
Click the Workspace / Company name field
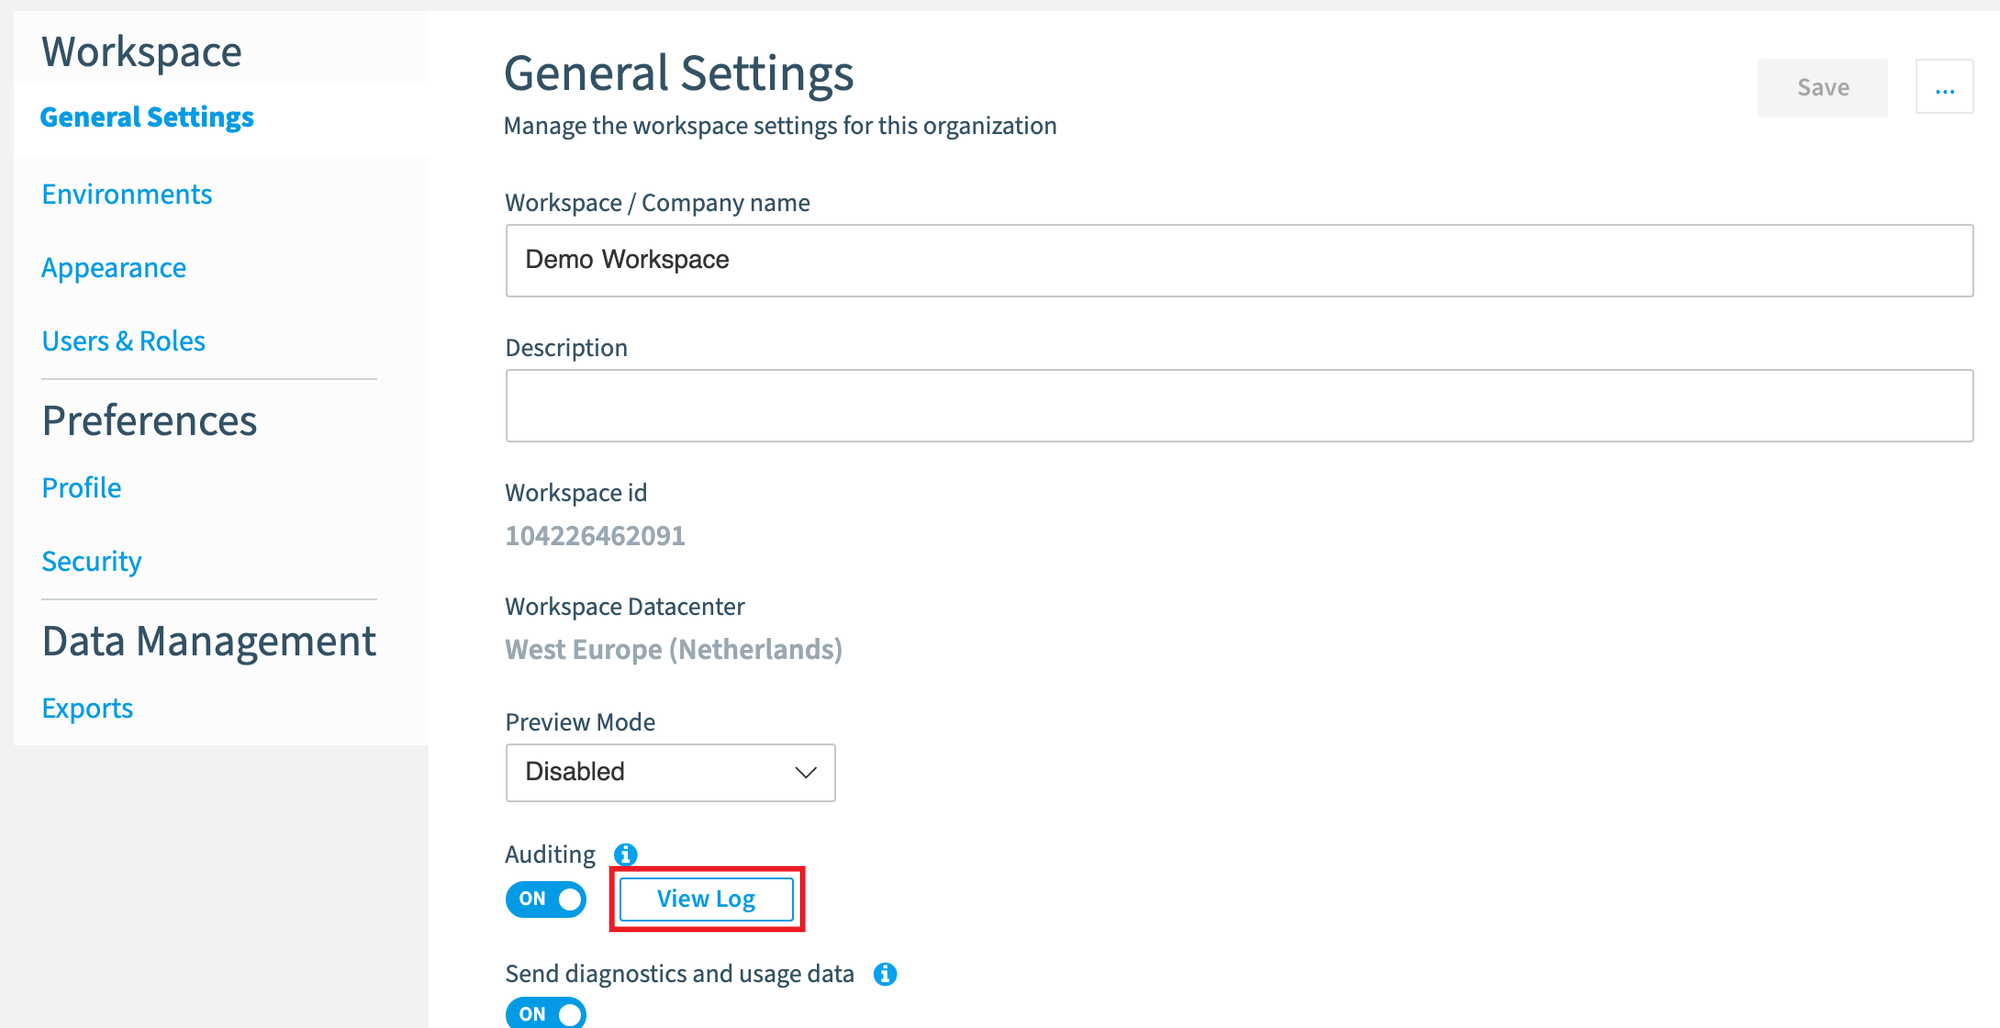1239,260
